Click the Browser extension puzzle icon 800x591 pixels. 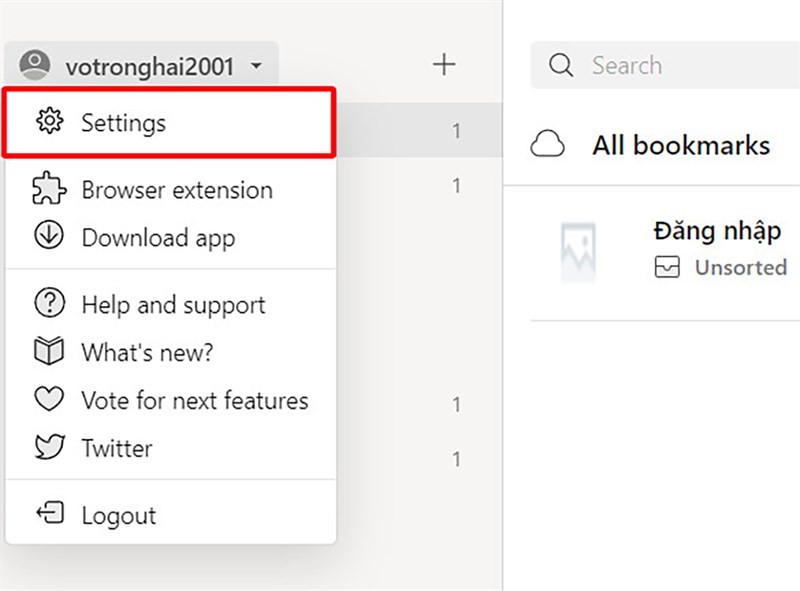click(49, 190)
